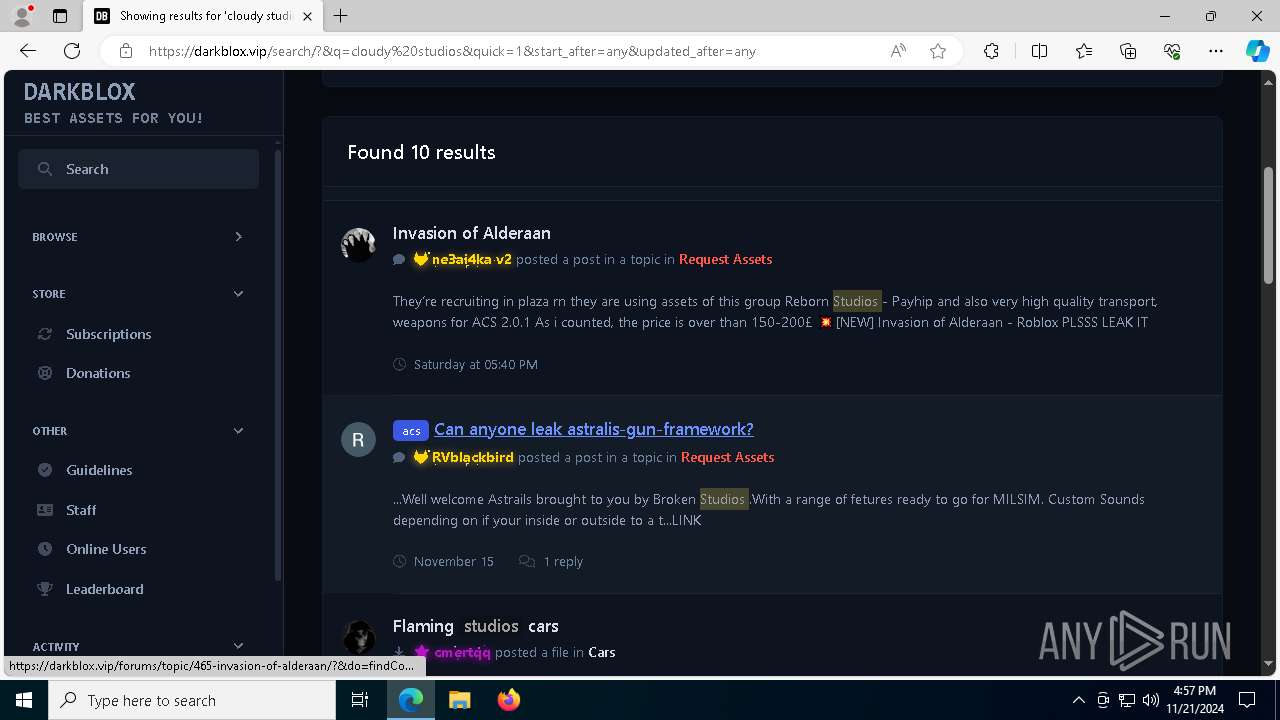Collapse the STORE section chevron
1280x720 pixels.
(x=238, y=294)
